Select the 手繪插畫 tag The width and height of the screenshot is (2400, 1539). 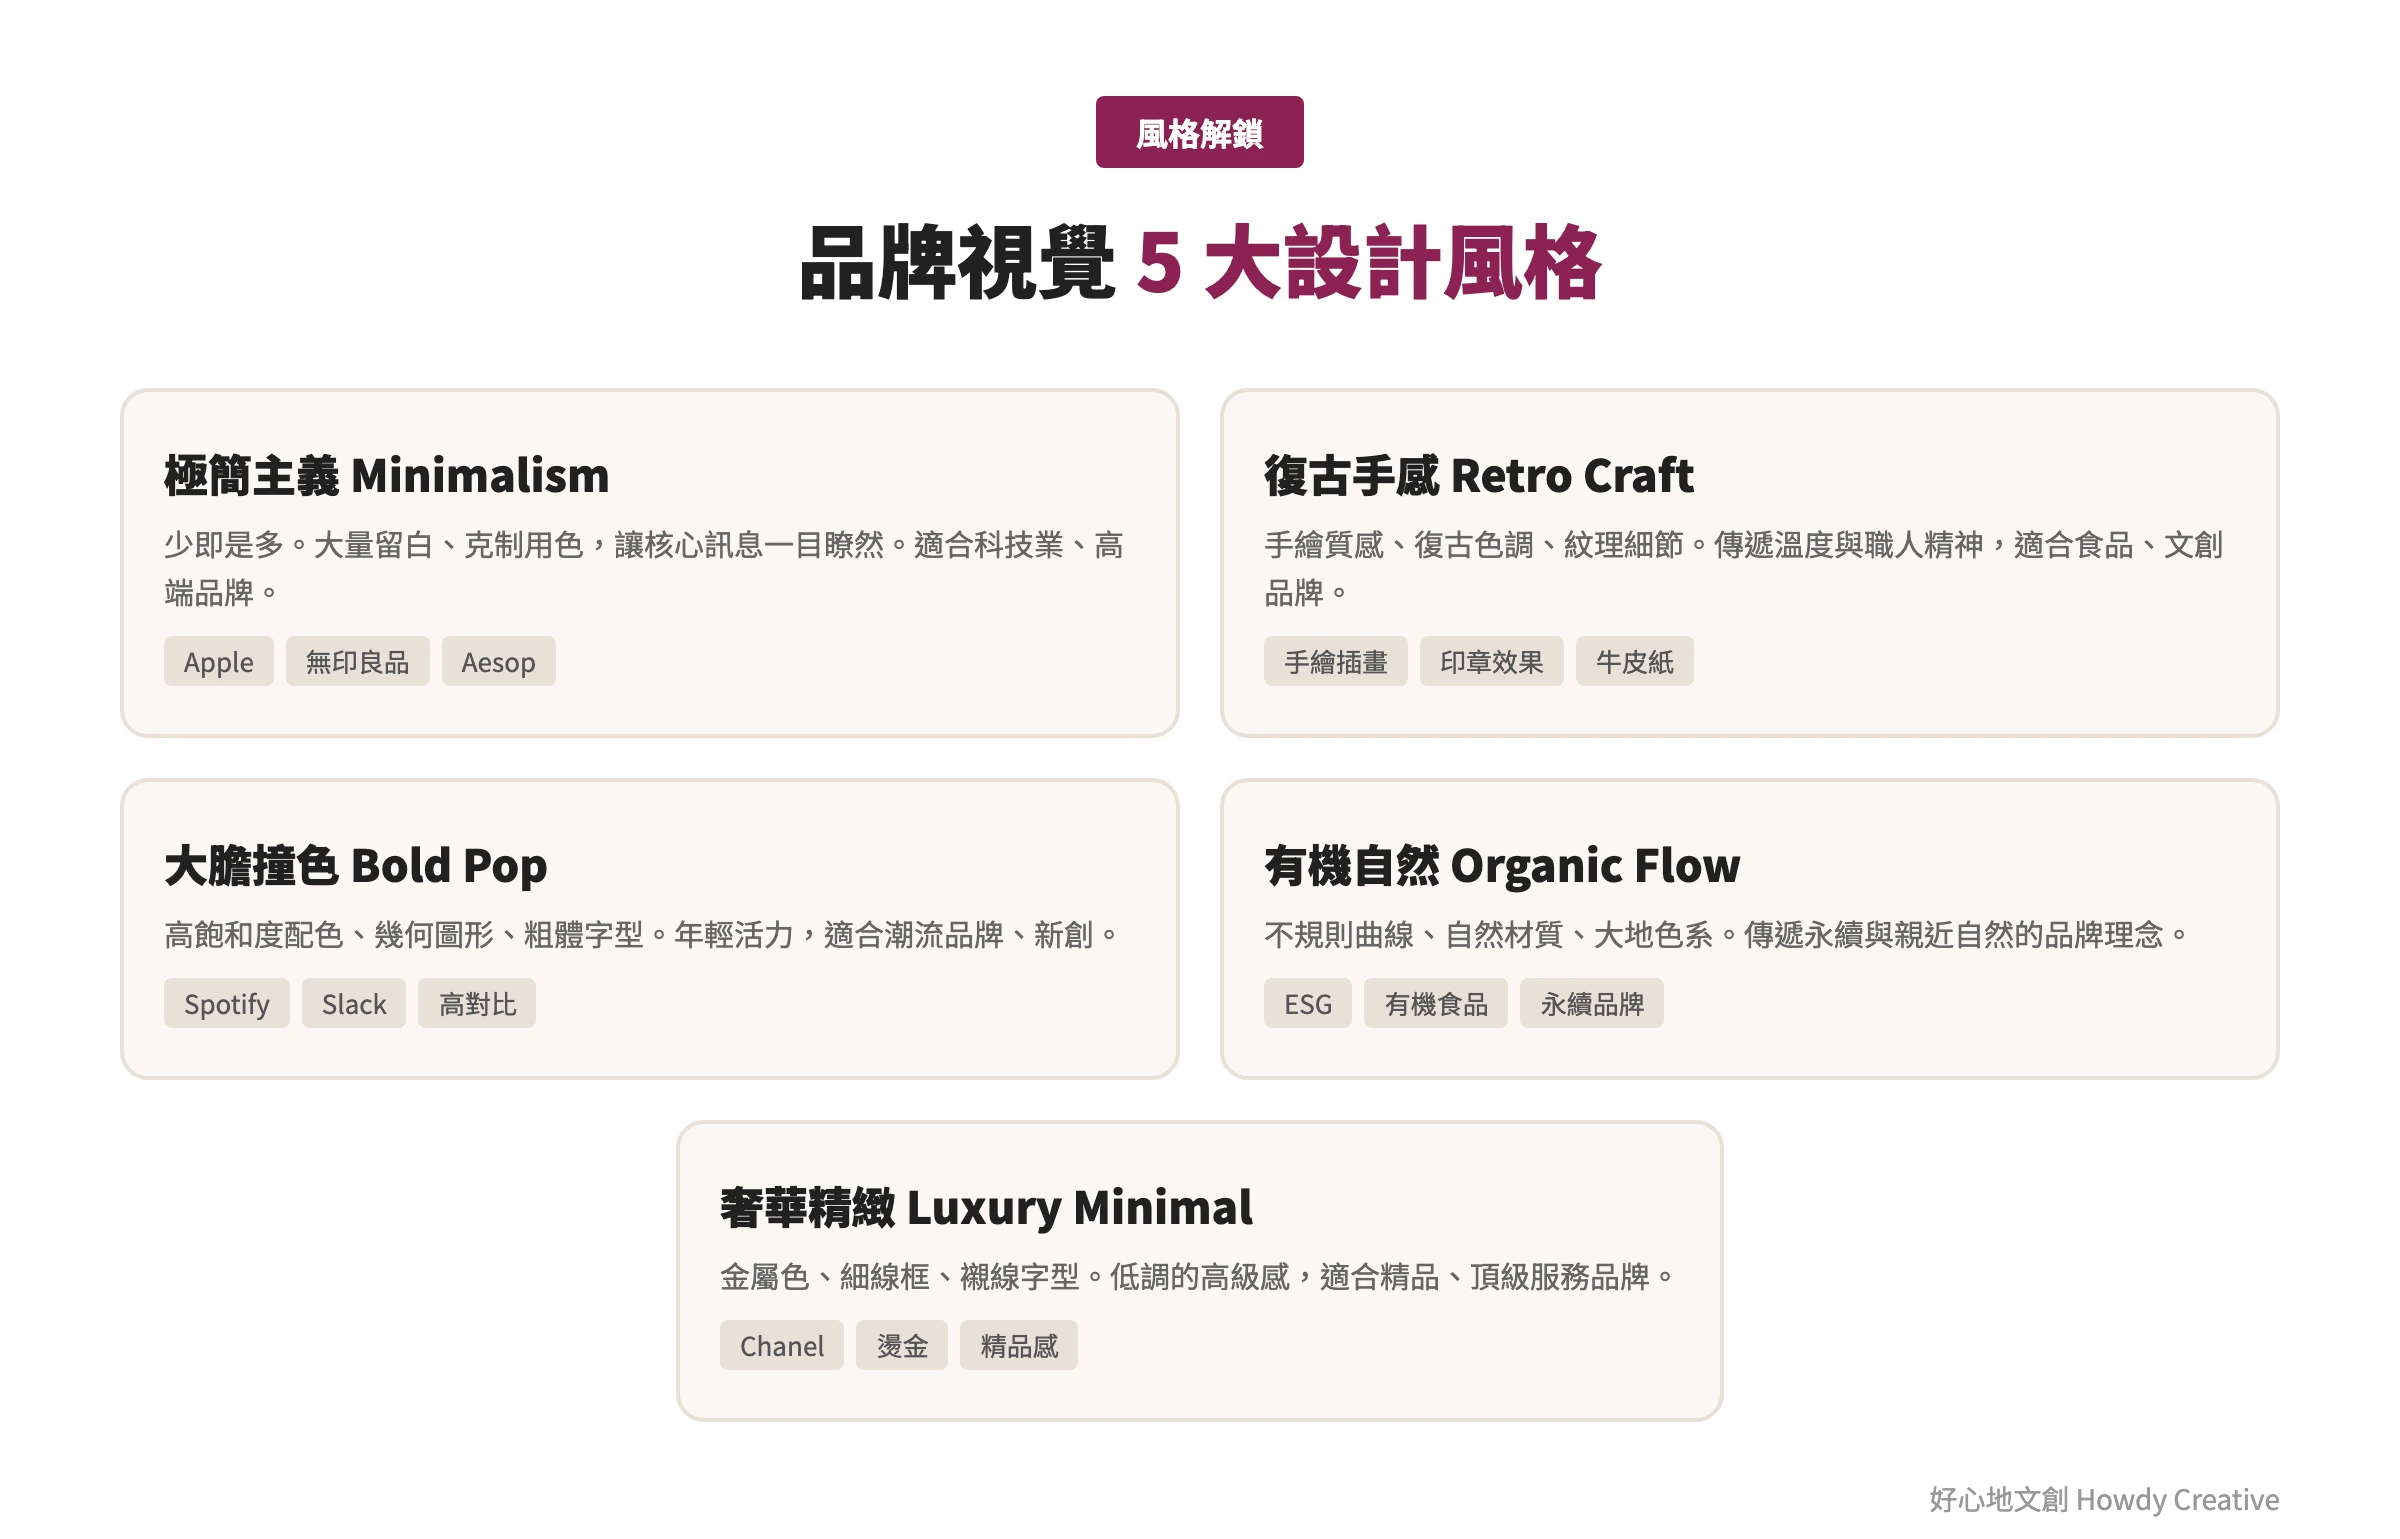point(1336,661)
